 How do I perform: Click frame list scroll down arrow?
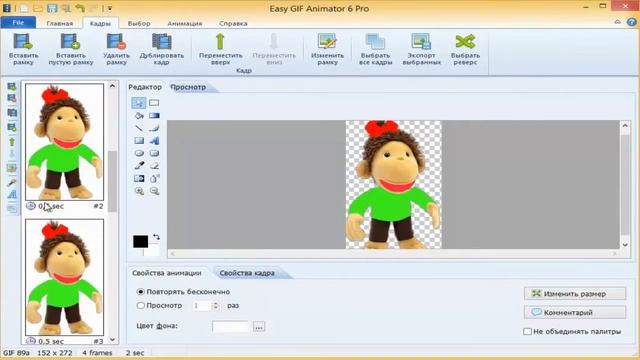point(112,340)
